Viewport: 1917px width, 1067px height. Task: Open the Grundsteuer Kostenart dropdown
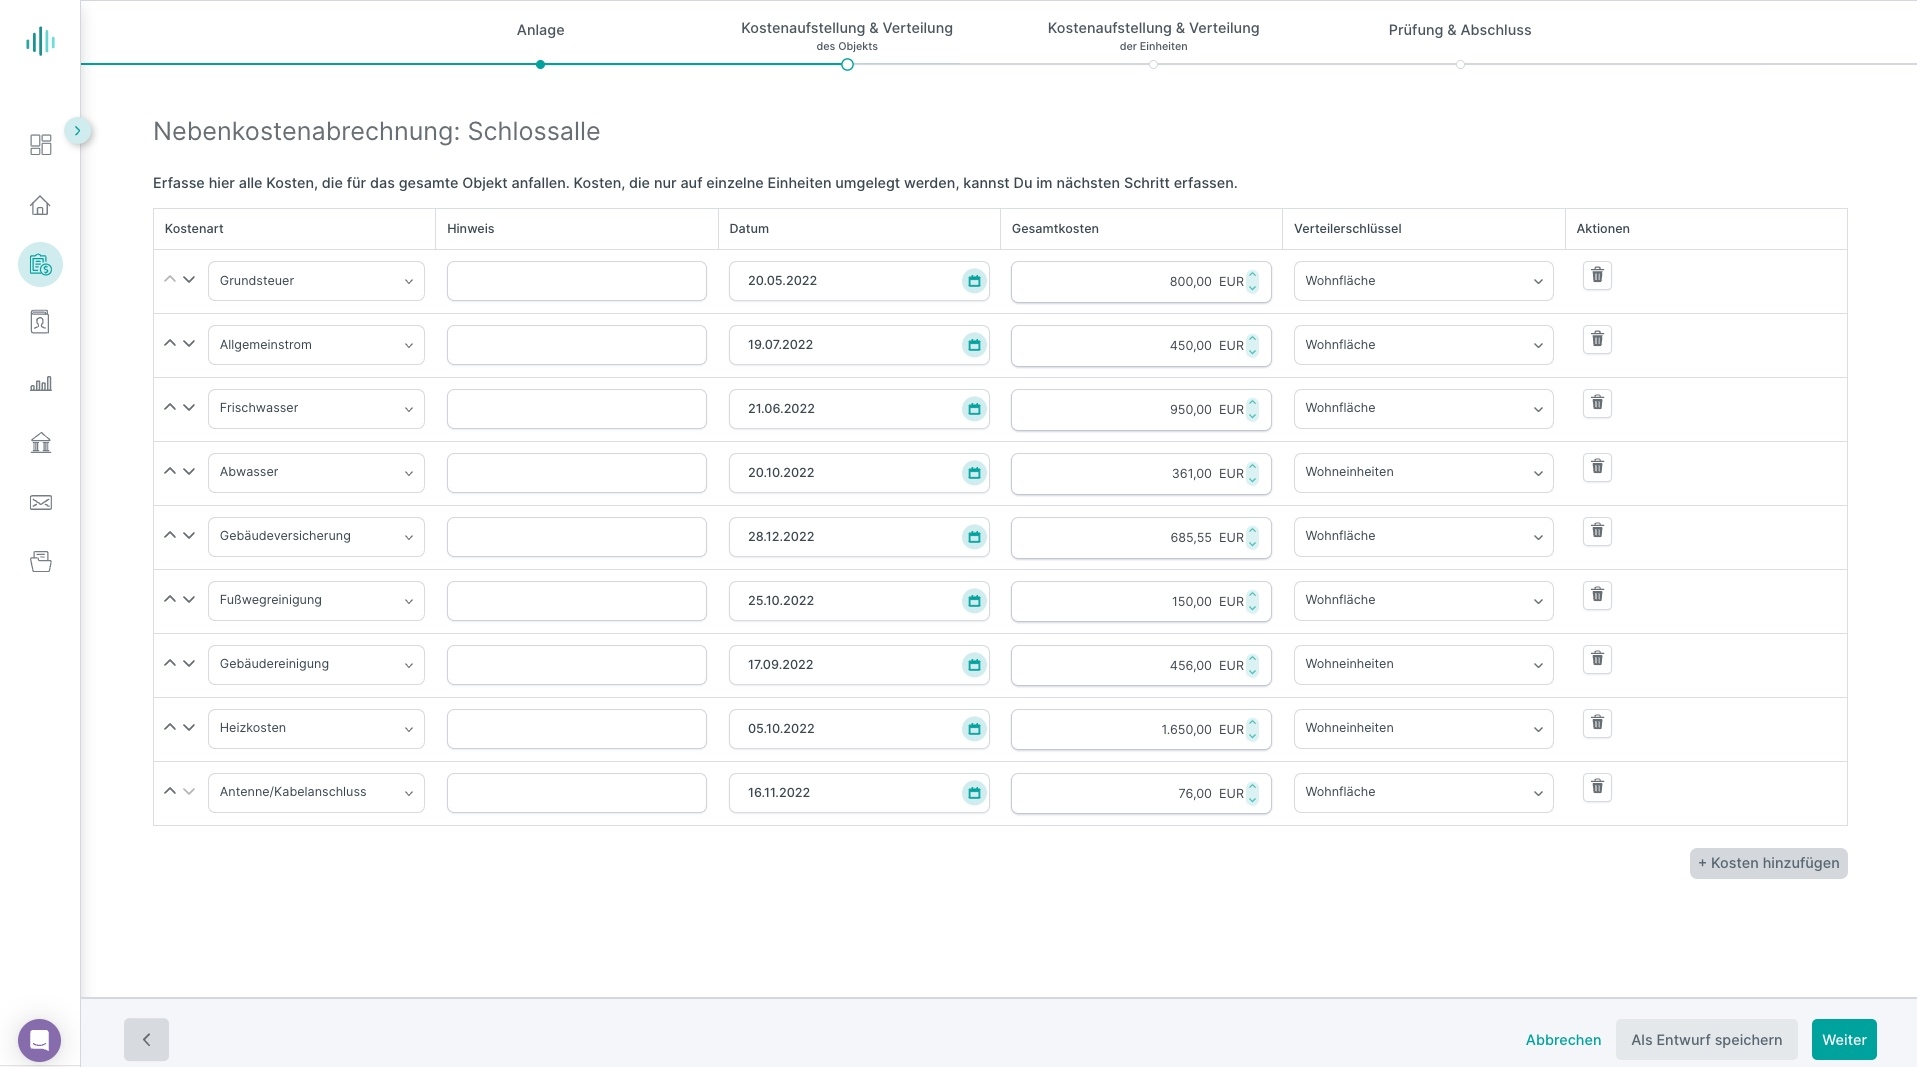click(316, 281)
